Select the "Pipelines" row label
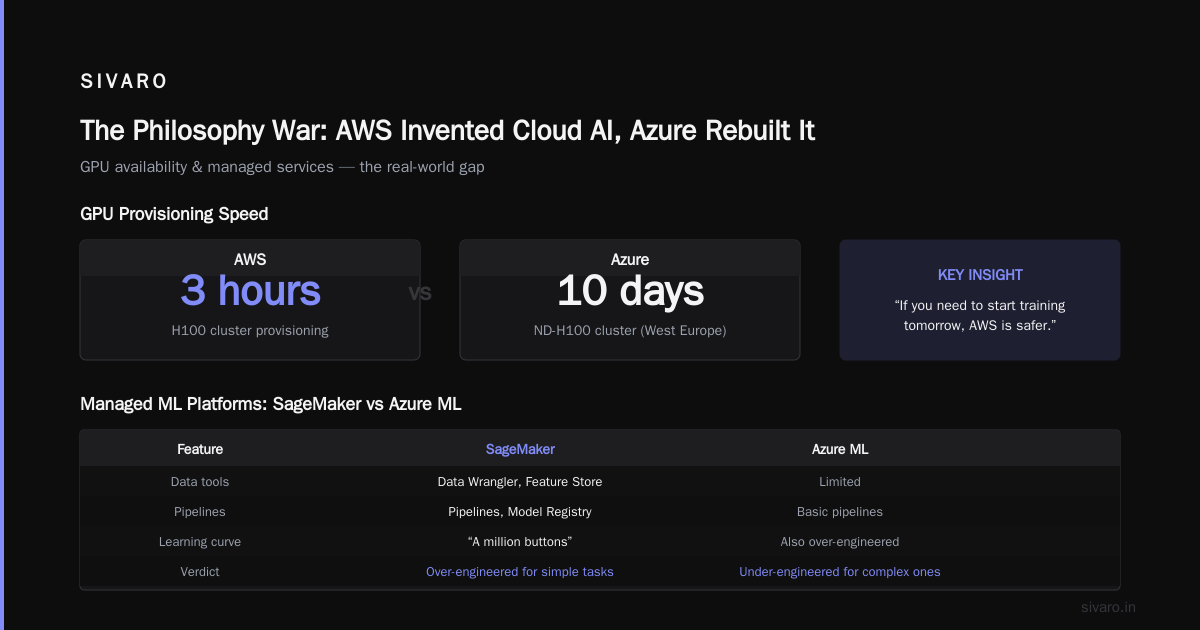 [x=200, y=512]
